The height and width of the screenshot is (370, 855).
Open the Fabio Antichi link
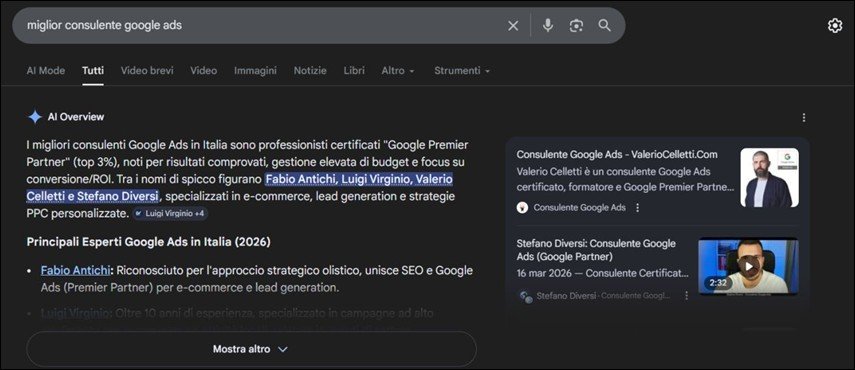pyautogui.click(x=76, y=270)
